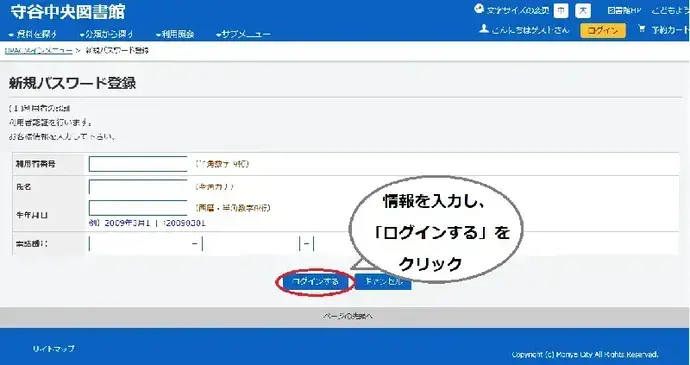
Task: Click the blue ログインする button
Action: tap(316, 282)
